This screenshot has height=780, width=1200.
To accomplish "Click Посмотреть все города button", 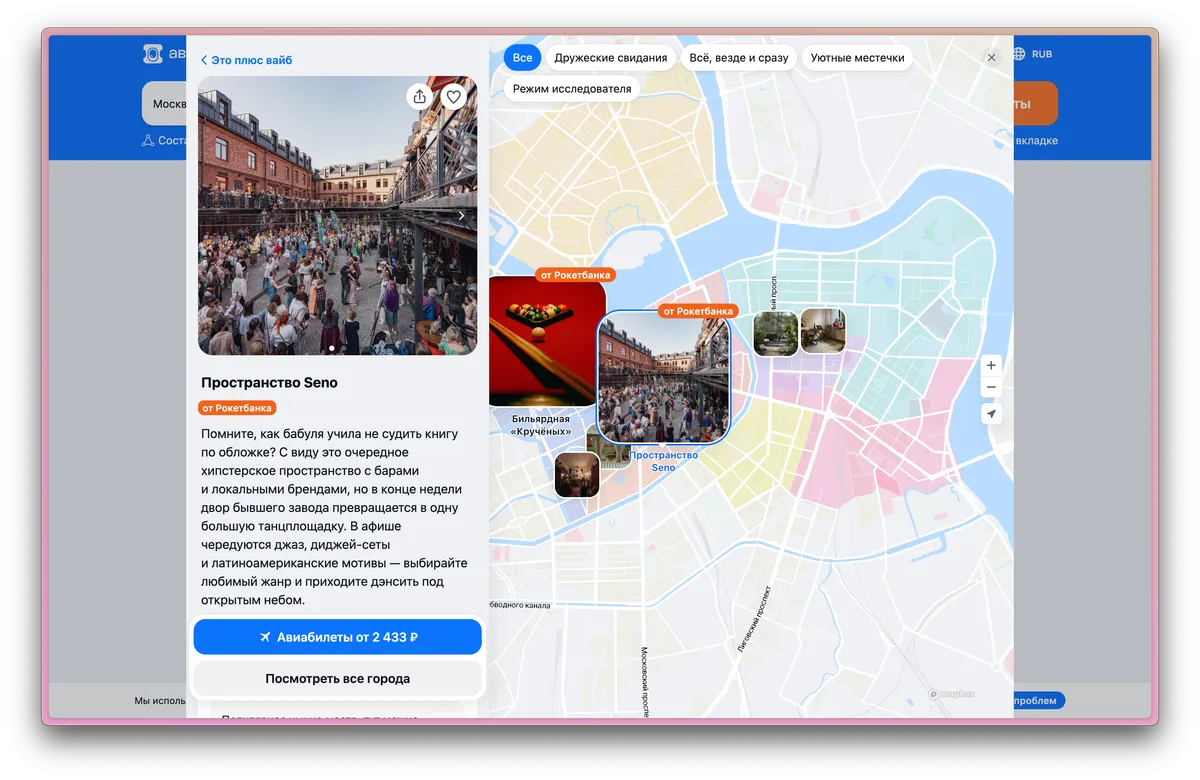I will coord(337,678).
